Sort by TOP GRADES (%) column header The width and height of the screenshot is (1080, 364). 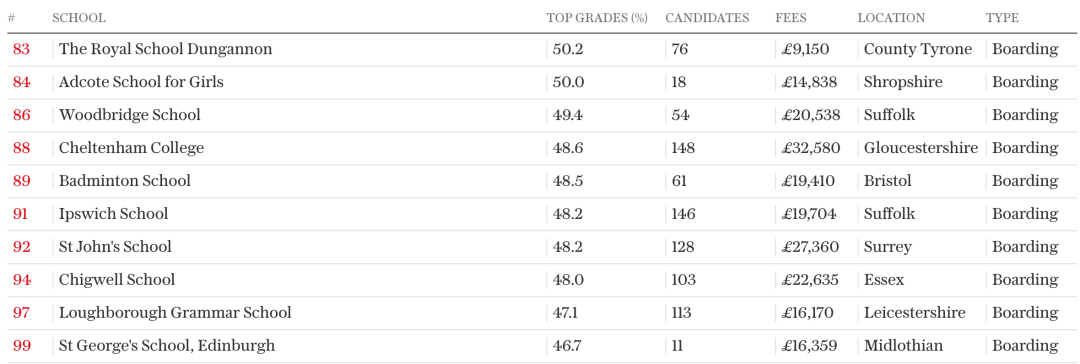coord(597,18)
